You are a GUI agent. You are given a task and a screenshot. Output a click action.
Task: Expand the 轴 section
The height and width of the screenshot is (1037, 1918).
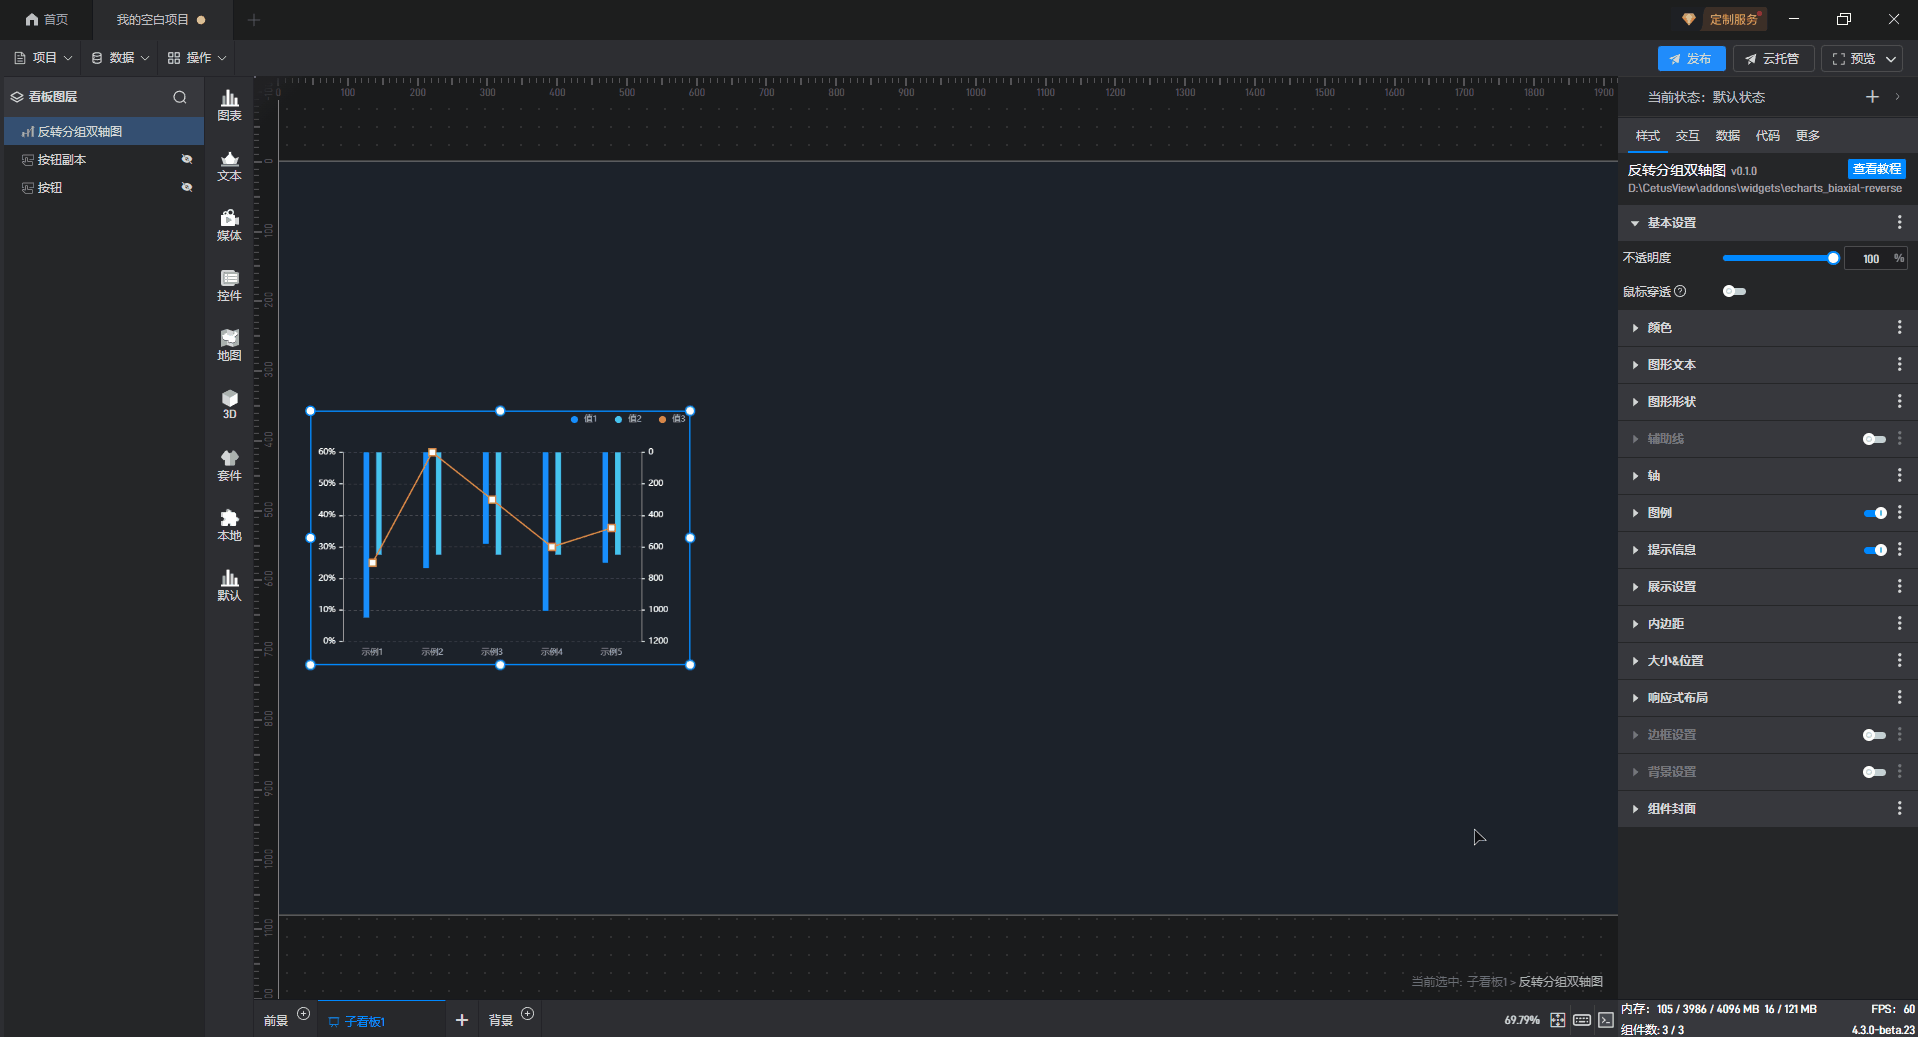tap(1635, 476)
